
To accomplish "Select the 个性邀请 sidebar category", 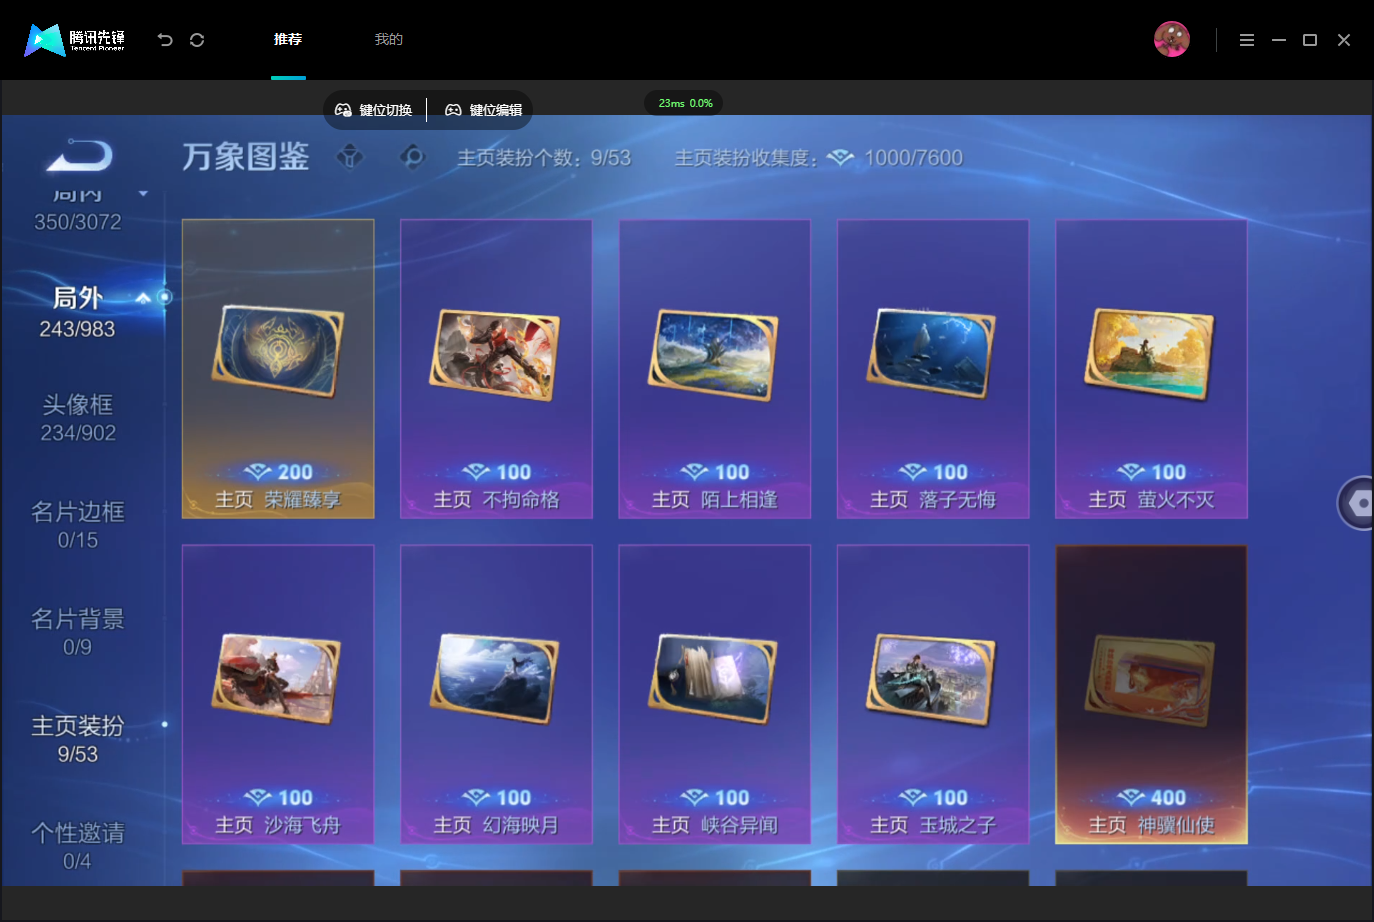I will coord(78,846).
